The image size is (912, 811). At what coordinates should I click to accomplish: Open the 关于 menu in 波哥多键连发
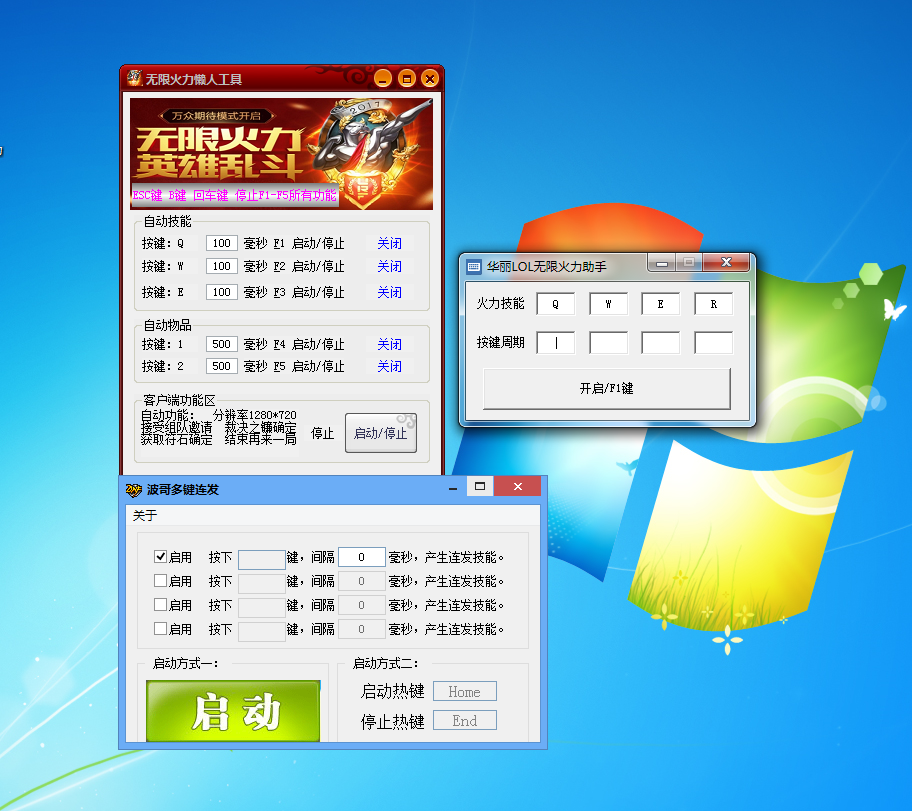coord(144,515)
